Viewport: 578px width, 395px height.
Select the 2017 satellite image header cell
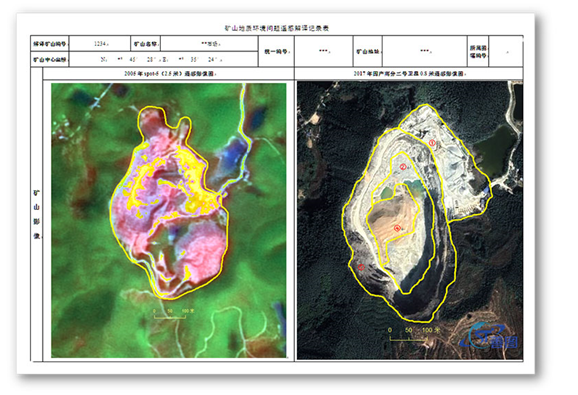(409, 74)
